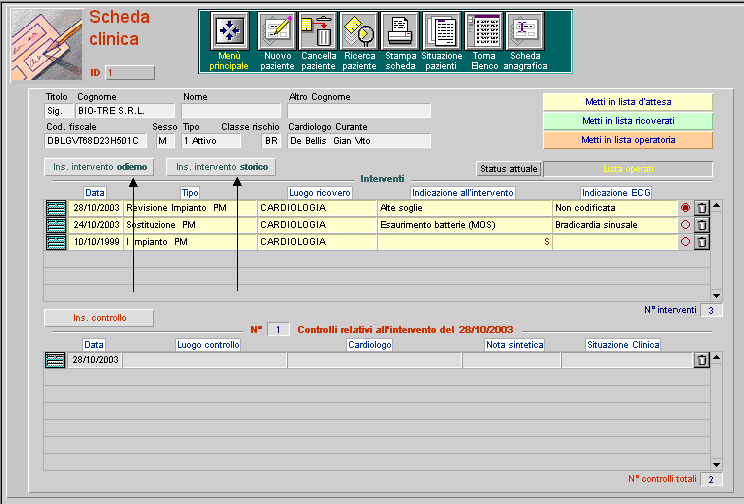The width and height of the screenshot is (744, 504).
Task: Select radio button for 10/10/1999 Impianto row
Action: 685,242
